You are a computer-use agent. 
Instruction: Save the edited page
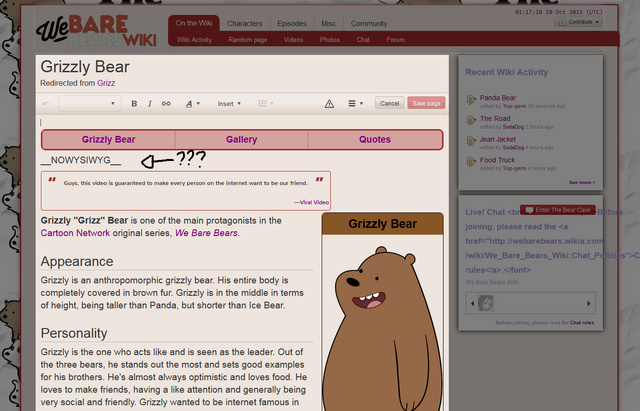[x=426, y=103]
